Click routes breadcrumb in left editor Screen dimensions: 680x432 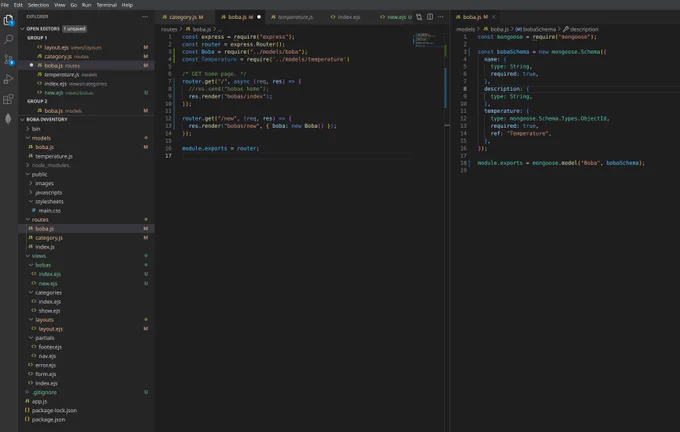[x=169, y=29]
